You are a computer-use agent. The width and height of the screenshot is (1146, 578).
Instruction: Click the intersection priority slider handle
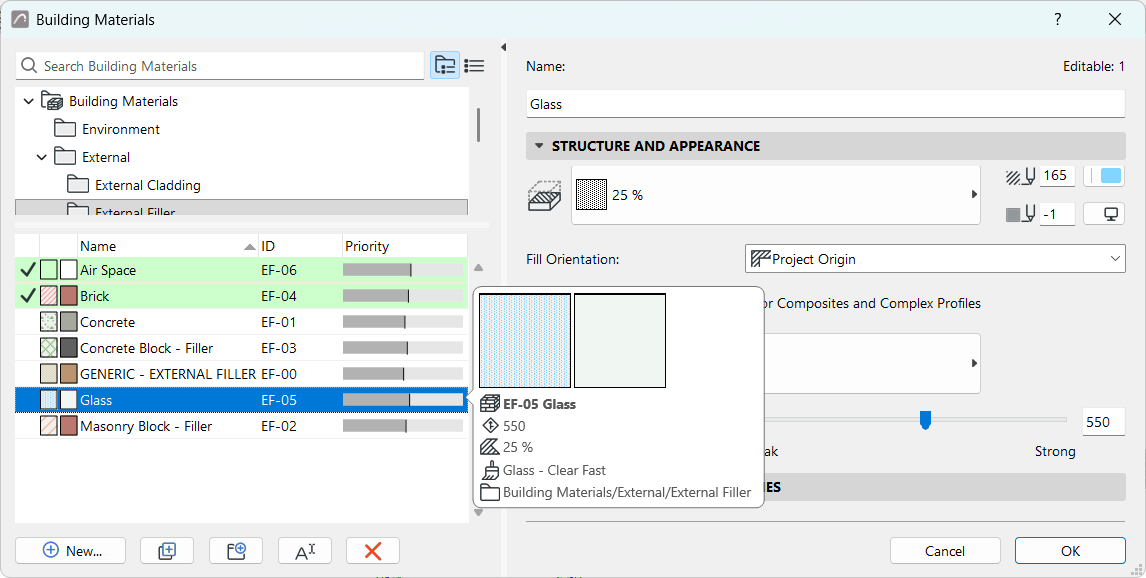925,420
